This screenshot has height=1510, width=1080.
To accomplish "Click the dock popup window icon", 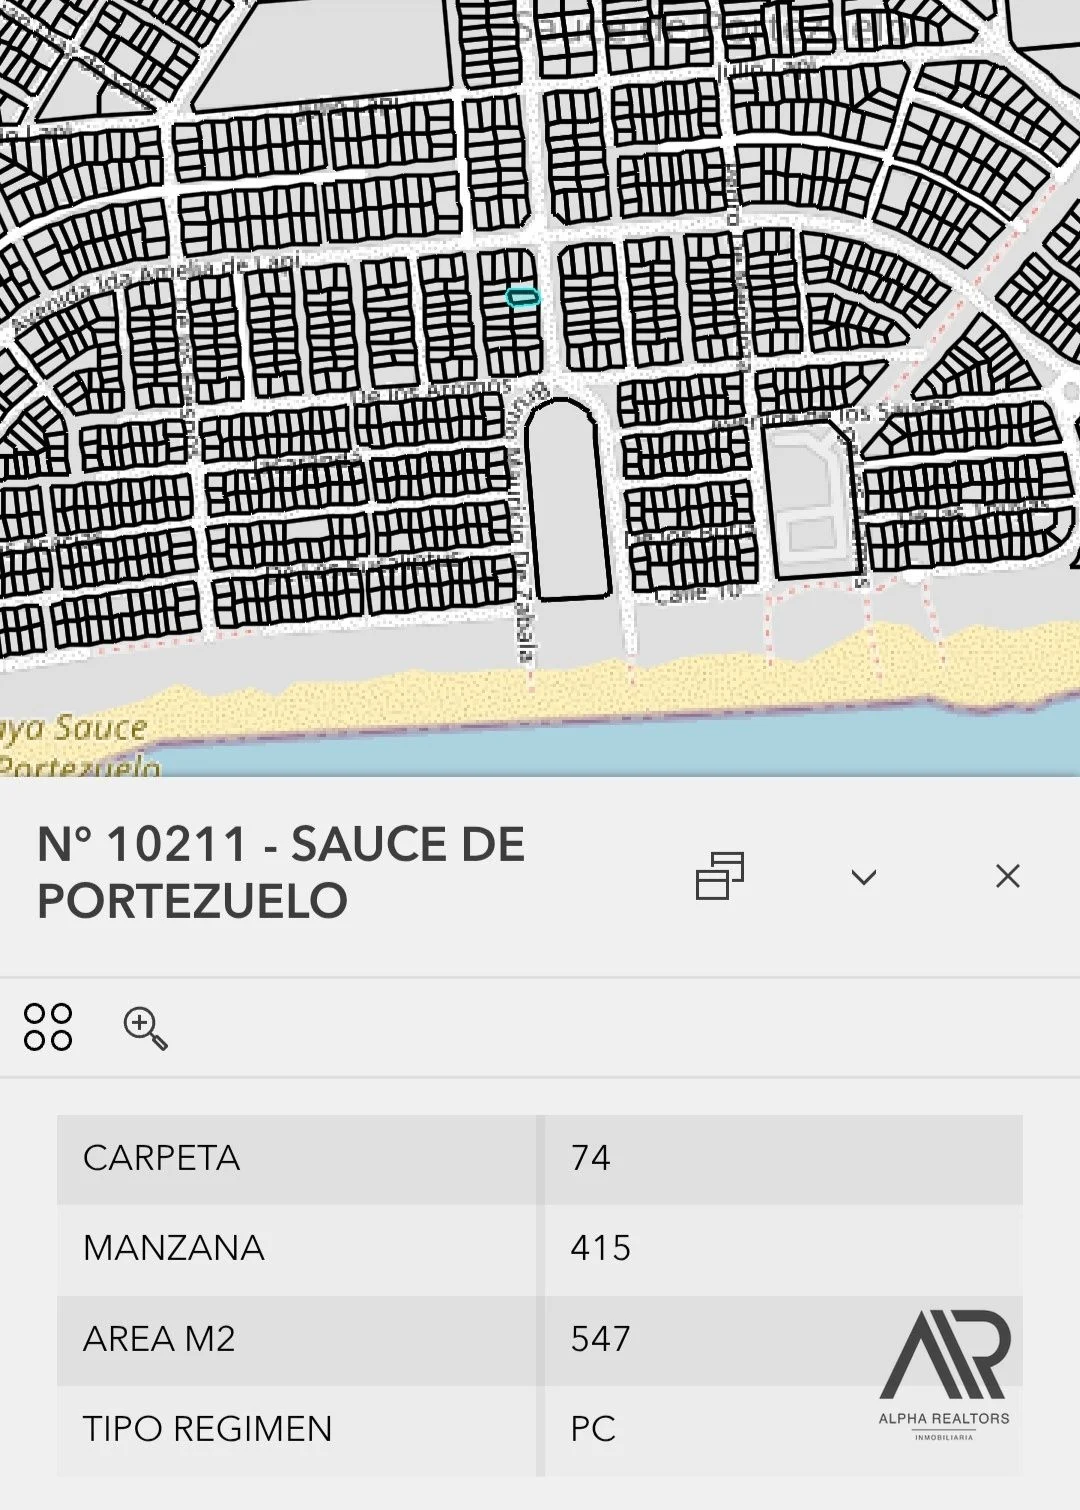I will (x=720, y=876).
